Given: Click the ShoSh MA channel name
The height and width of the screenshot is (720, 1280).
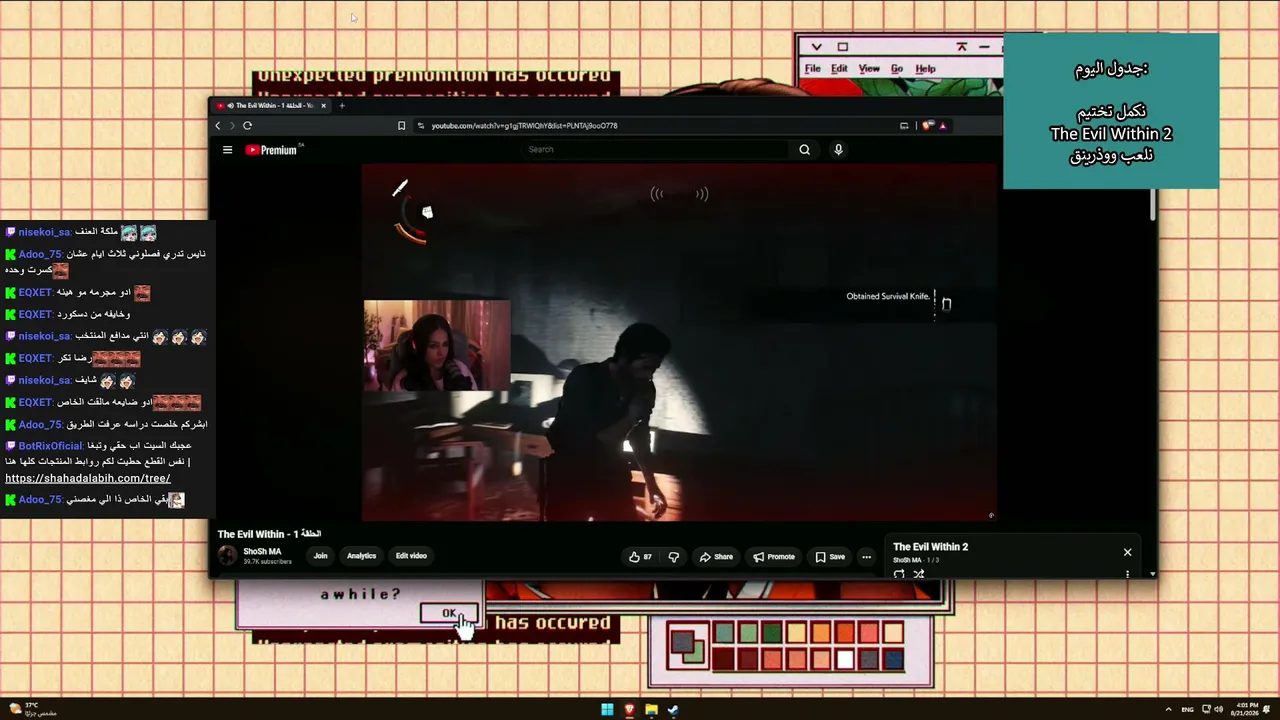Looking at the screenshot, I should click(262, 552).
